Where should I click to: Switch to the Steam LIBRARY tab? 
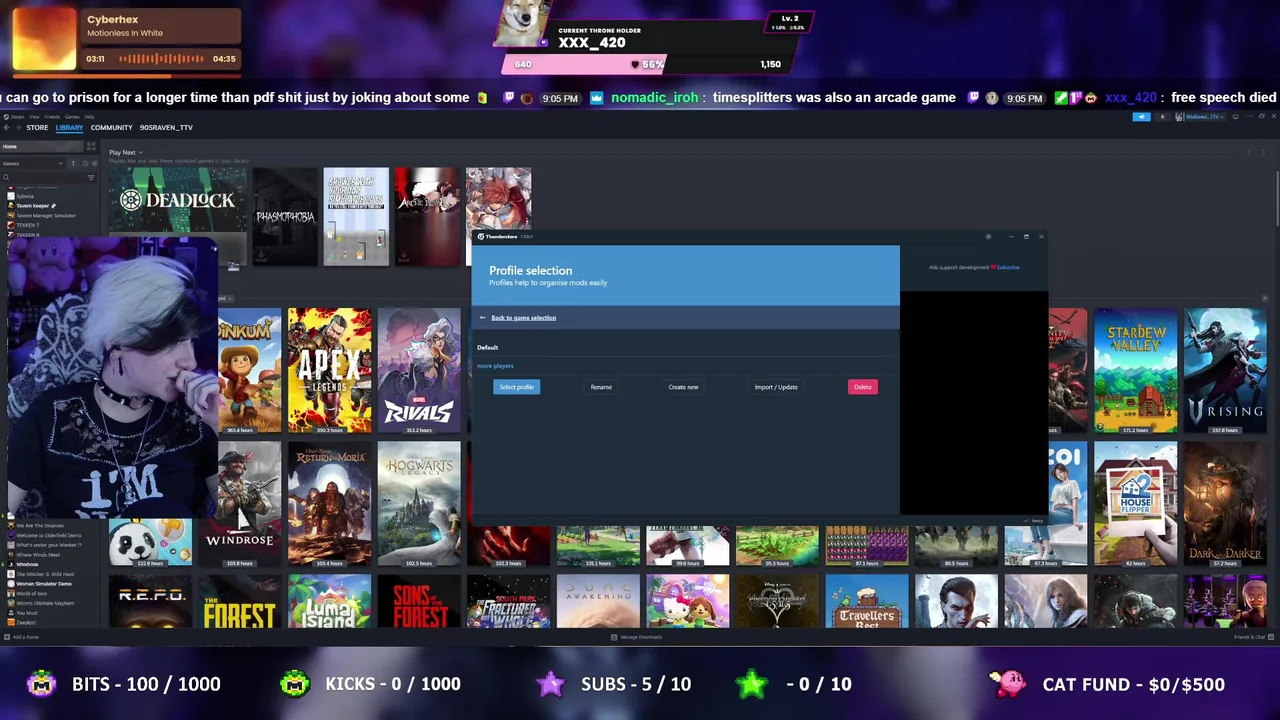69,128
